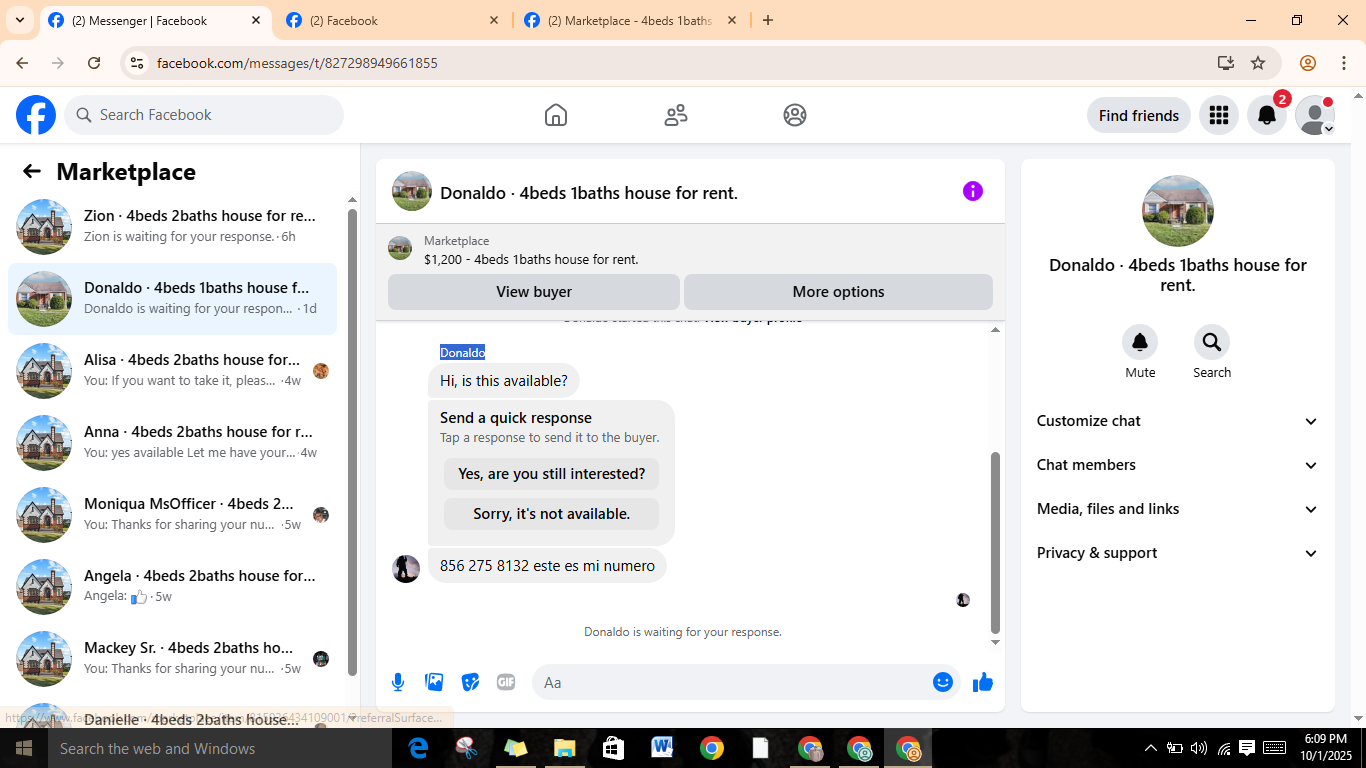Send quick reply 'Sorry, it's not available.'
The image size is (1366, 768).
pos(551,514)
